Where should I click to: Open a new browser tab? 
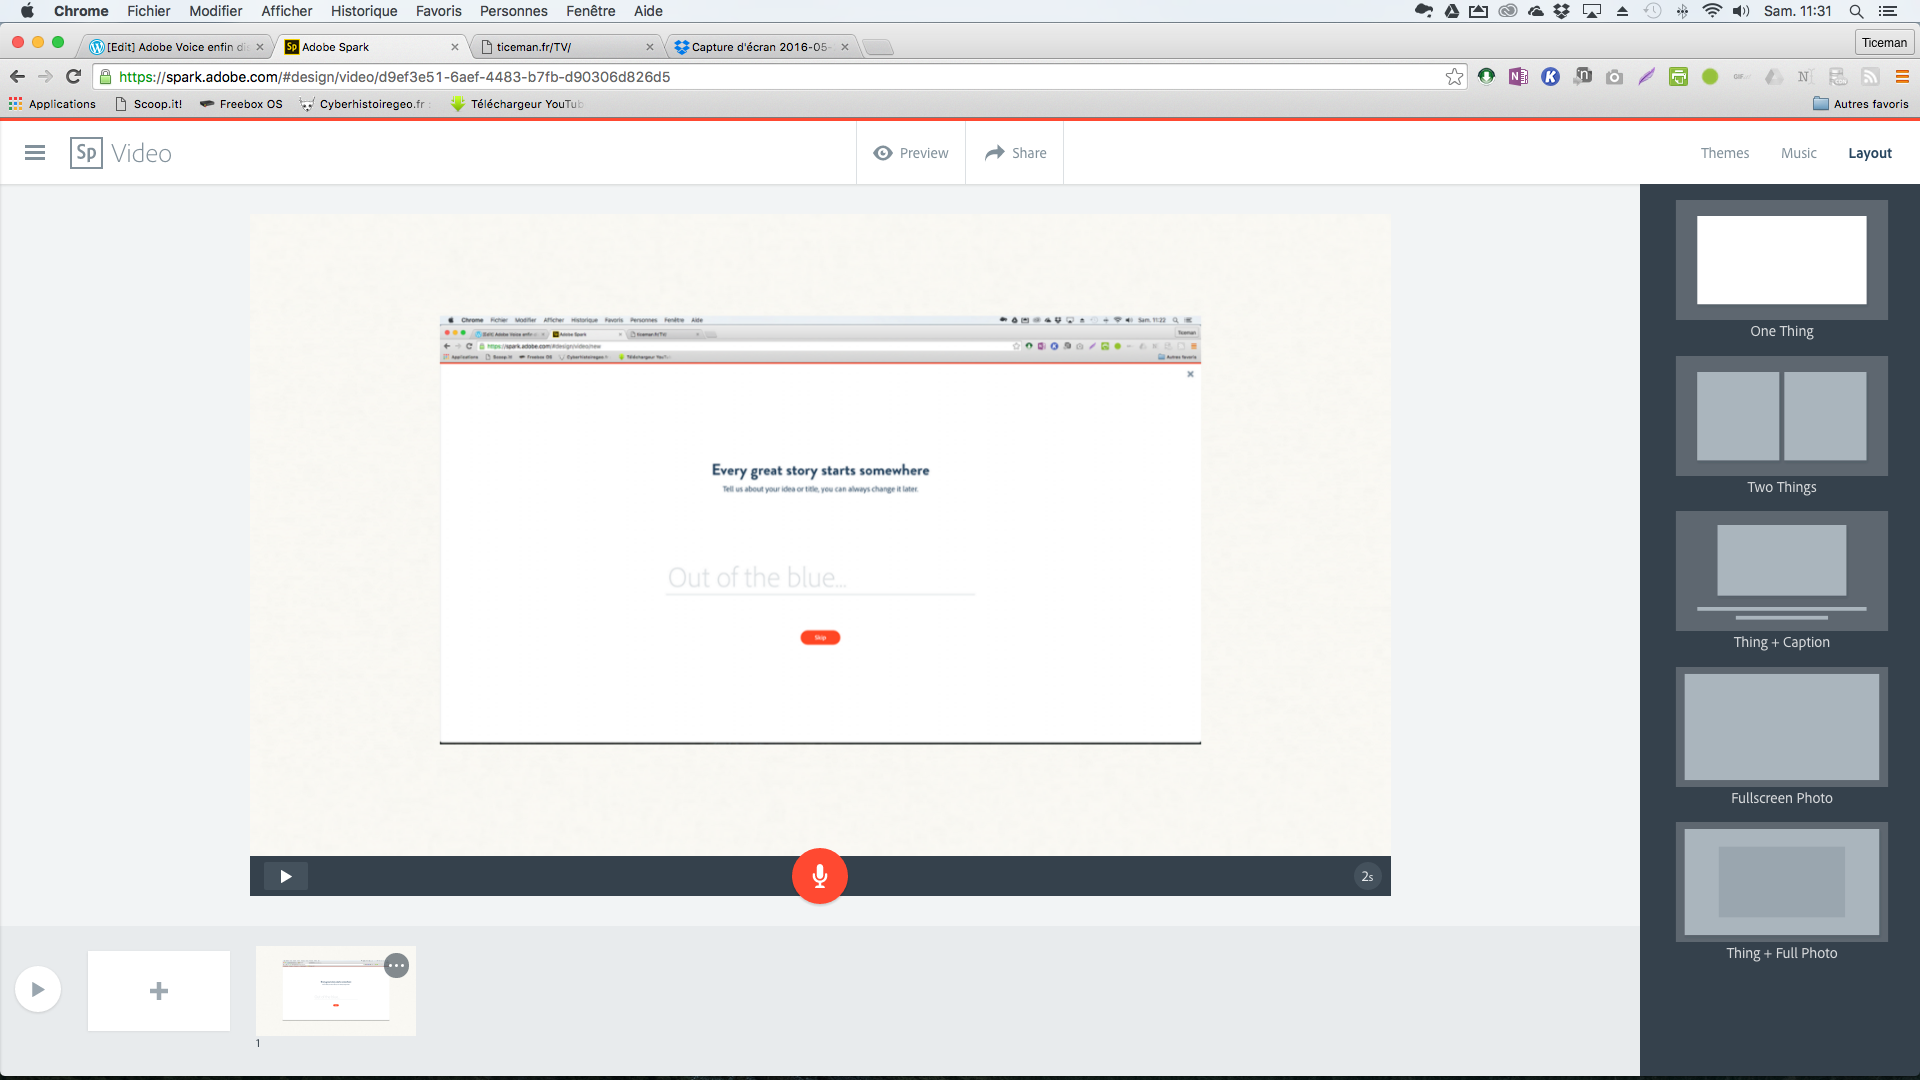tap(877, 47)
